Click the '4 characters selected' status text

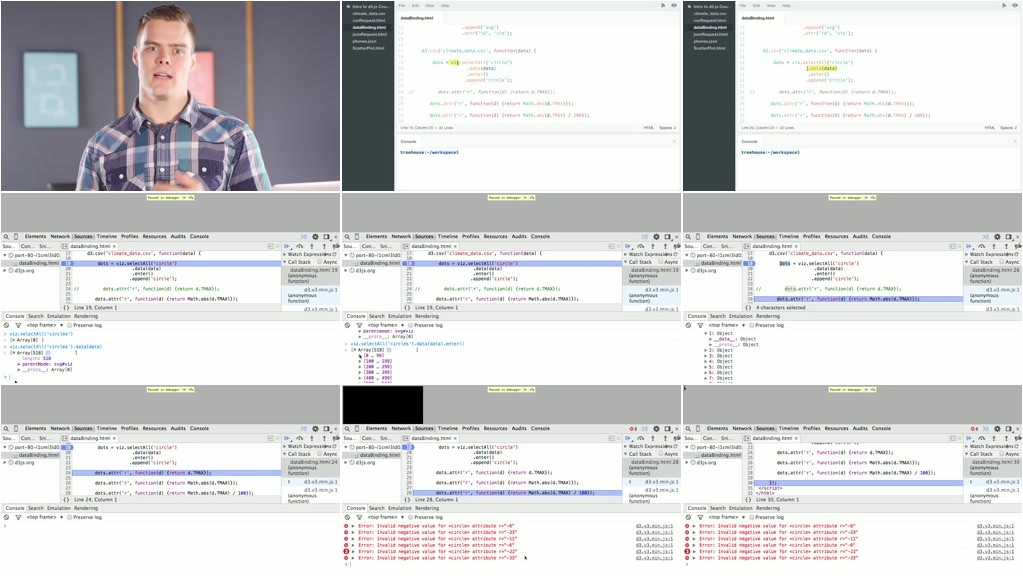point(780,308)
